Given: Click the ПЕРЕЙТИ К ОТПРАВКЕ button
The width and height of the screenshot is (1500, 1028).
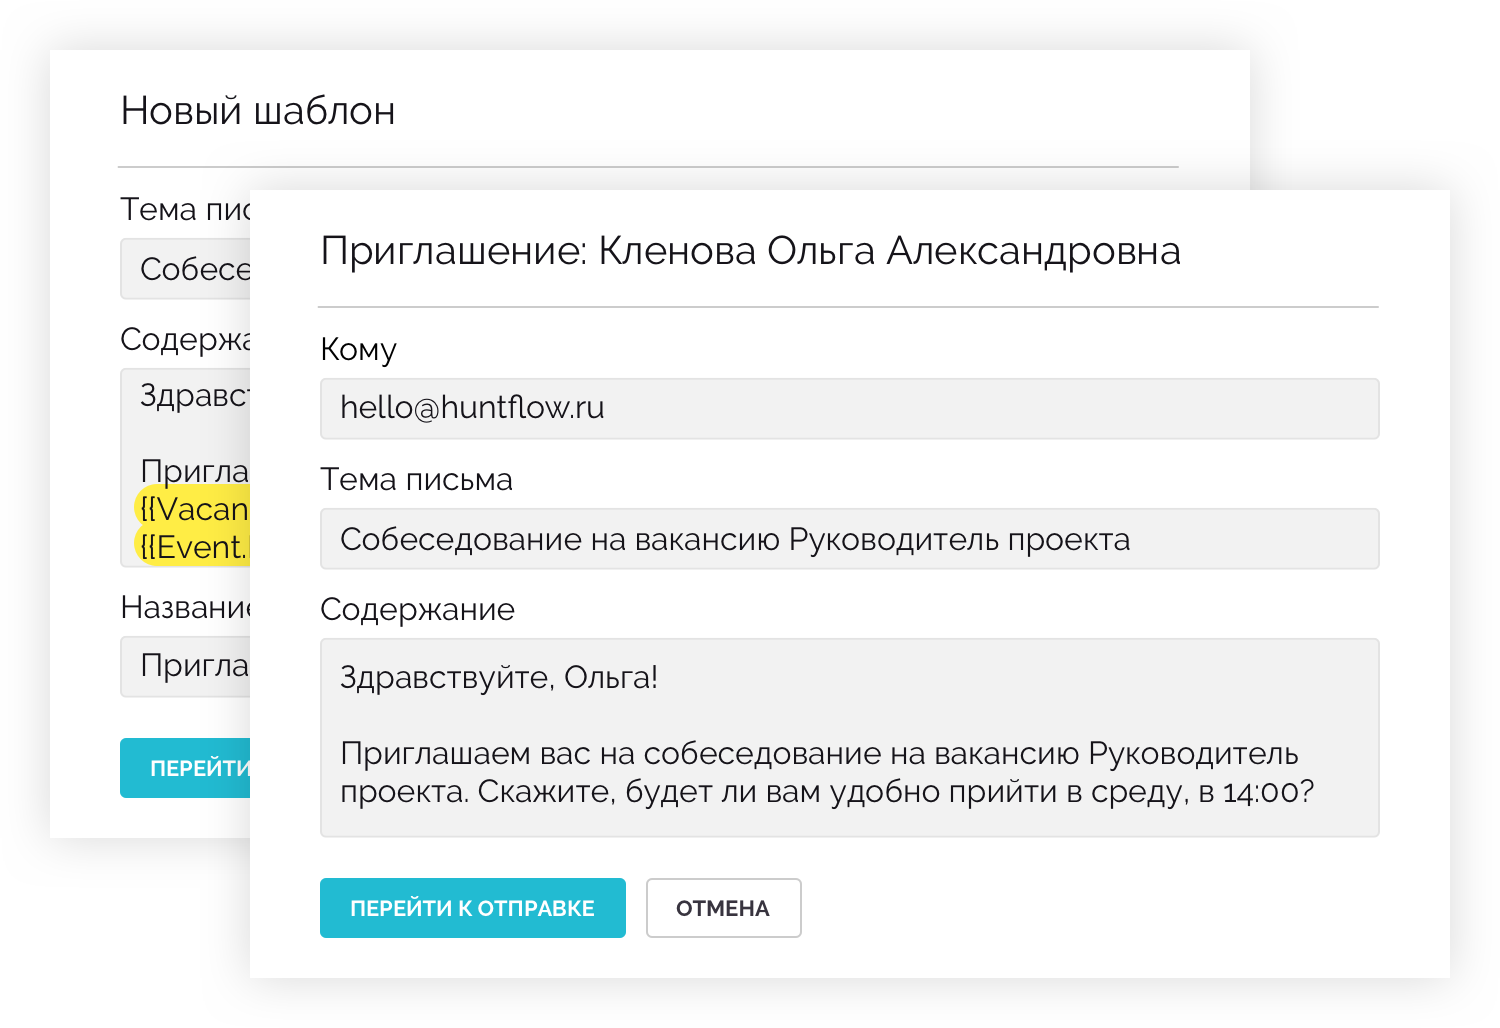Looking at the screenshot, I should 472,907.
